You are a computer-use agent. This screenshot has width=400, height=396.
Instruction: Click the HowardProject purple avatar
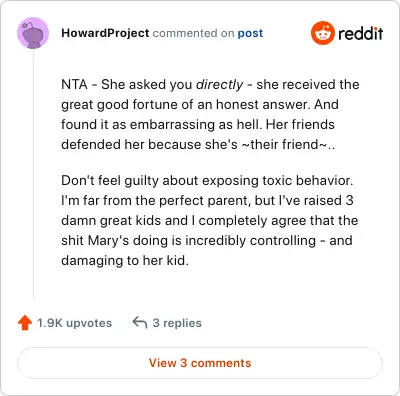(x=33, y=33)
